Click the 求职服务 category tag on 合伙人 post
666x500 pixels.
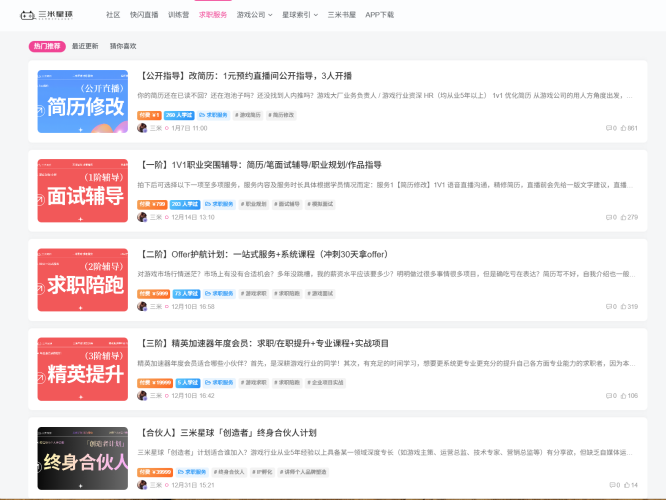(192, 472)
